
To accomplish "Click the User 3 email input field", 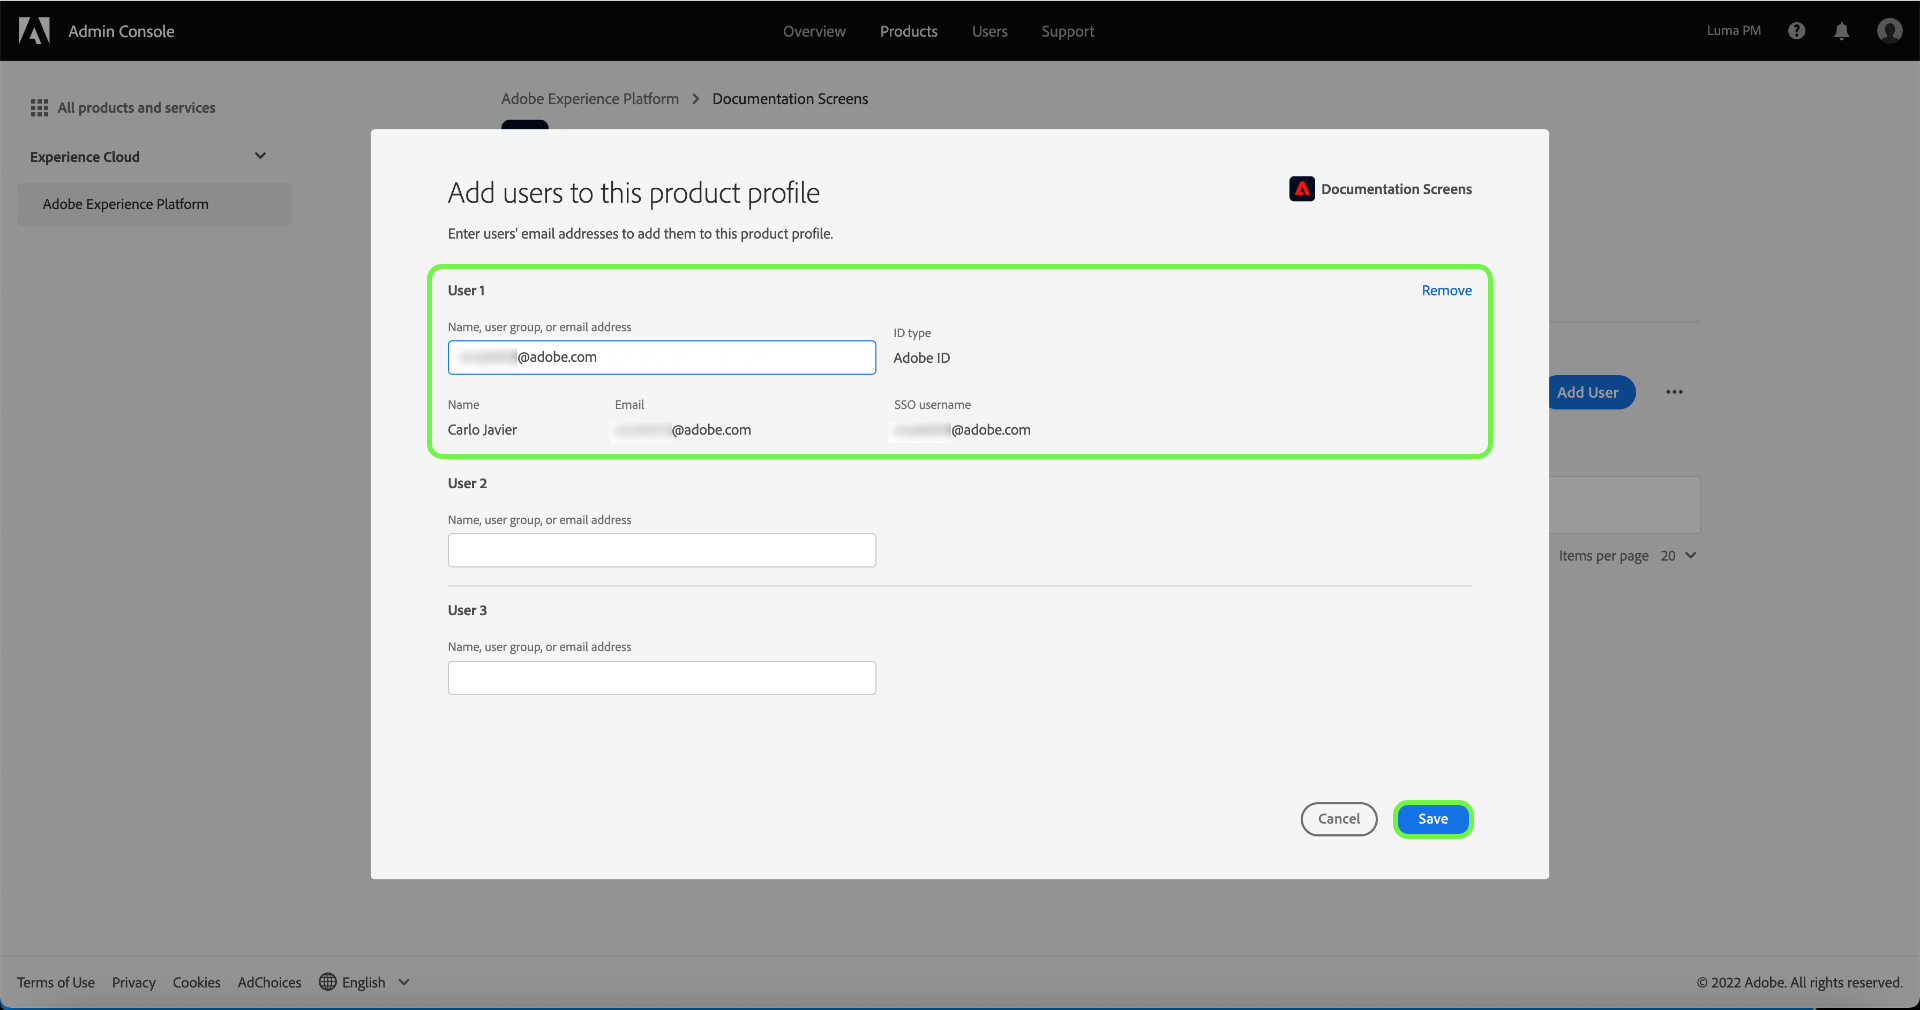I will pos(661,678).
